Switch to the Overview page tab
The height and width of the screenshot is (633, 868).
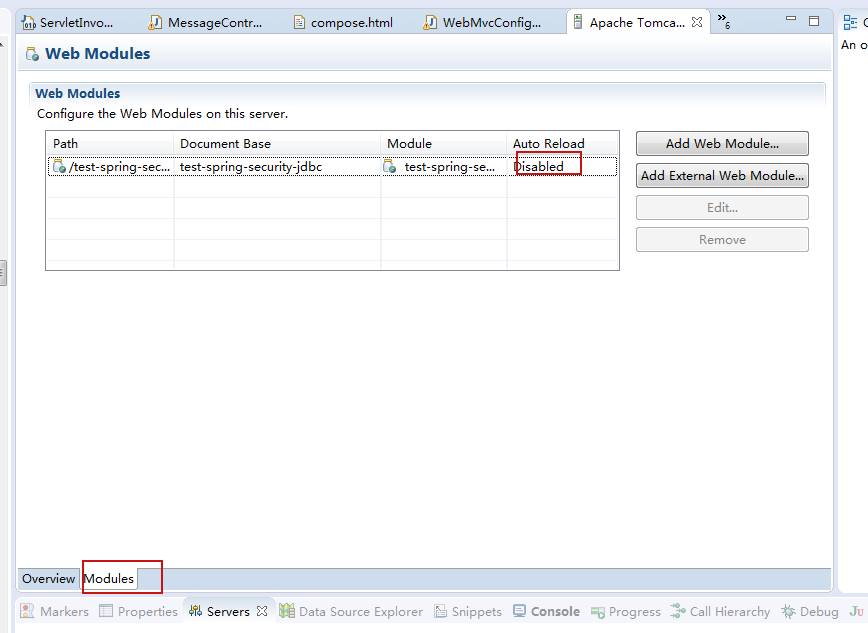49,579
